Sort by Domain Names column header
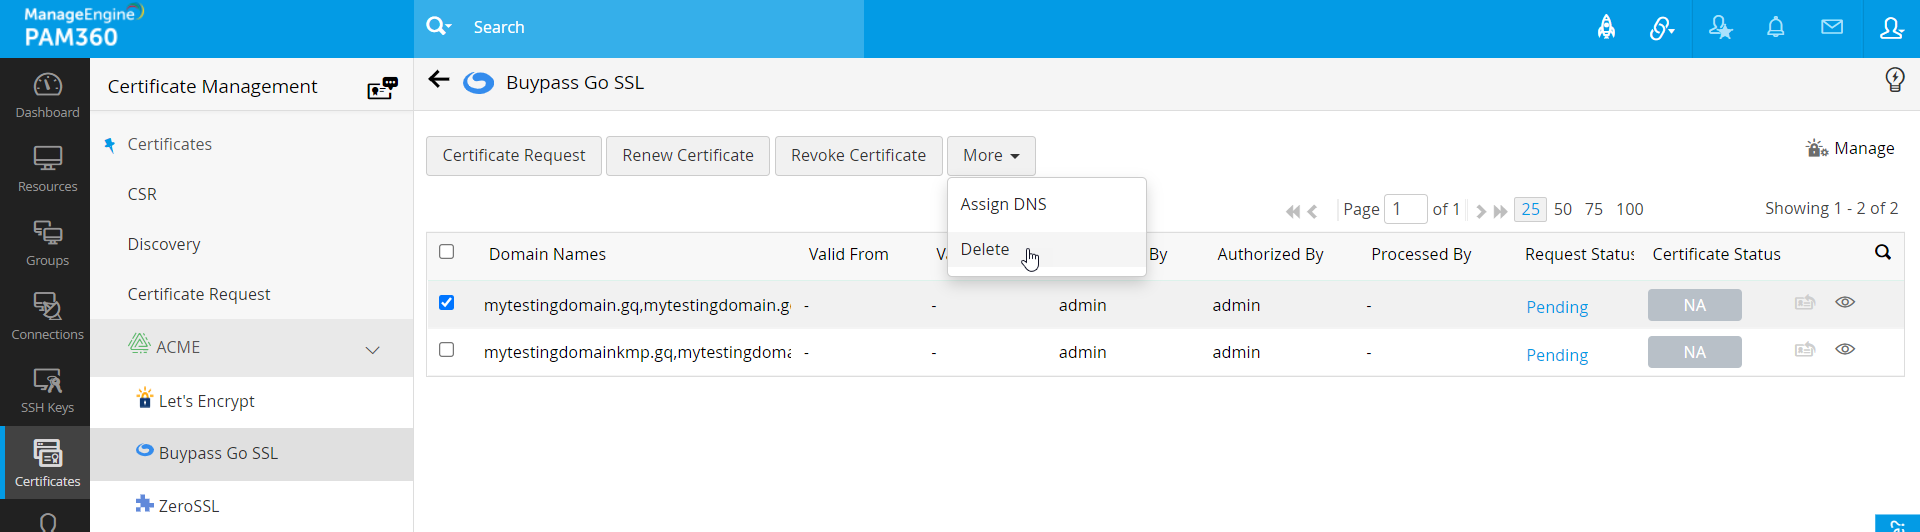 [547, 254]
